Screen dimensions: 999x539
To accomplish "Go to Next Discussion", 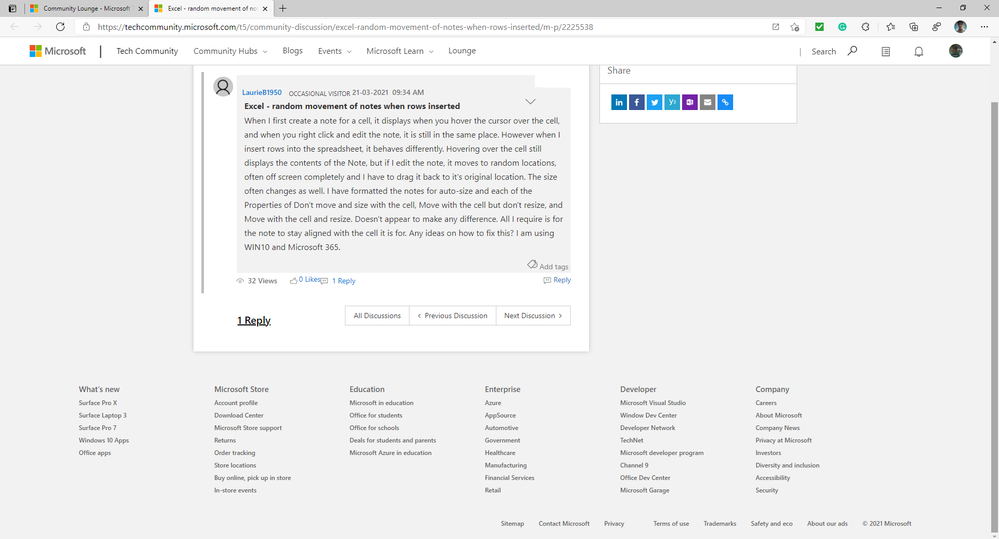I will click(x=533, y=315).
